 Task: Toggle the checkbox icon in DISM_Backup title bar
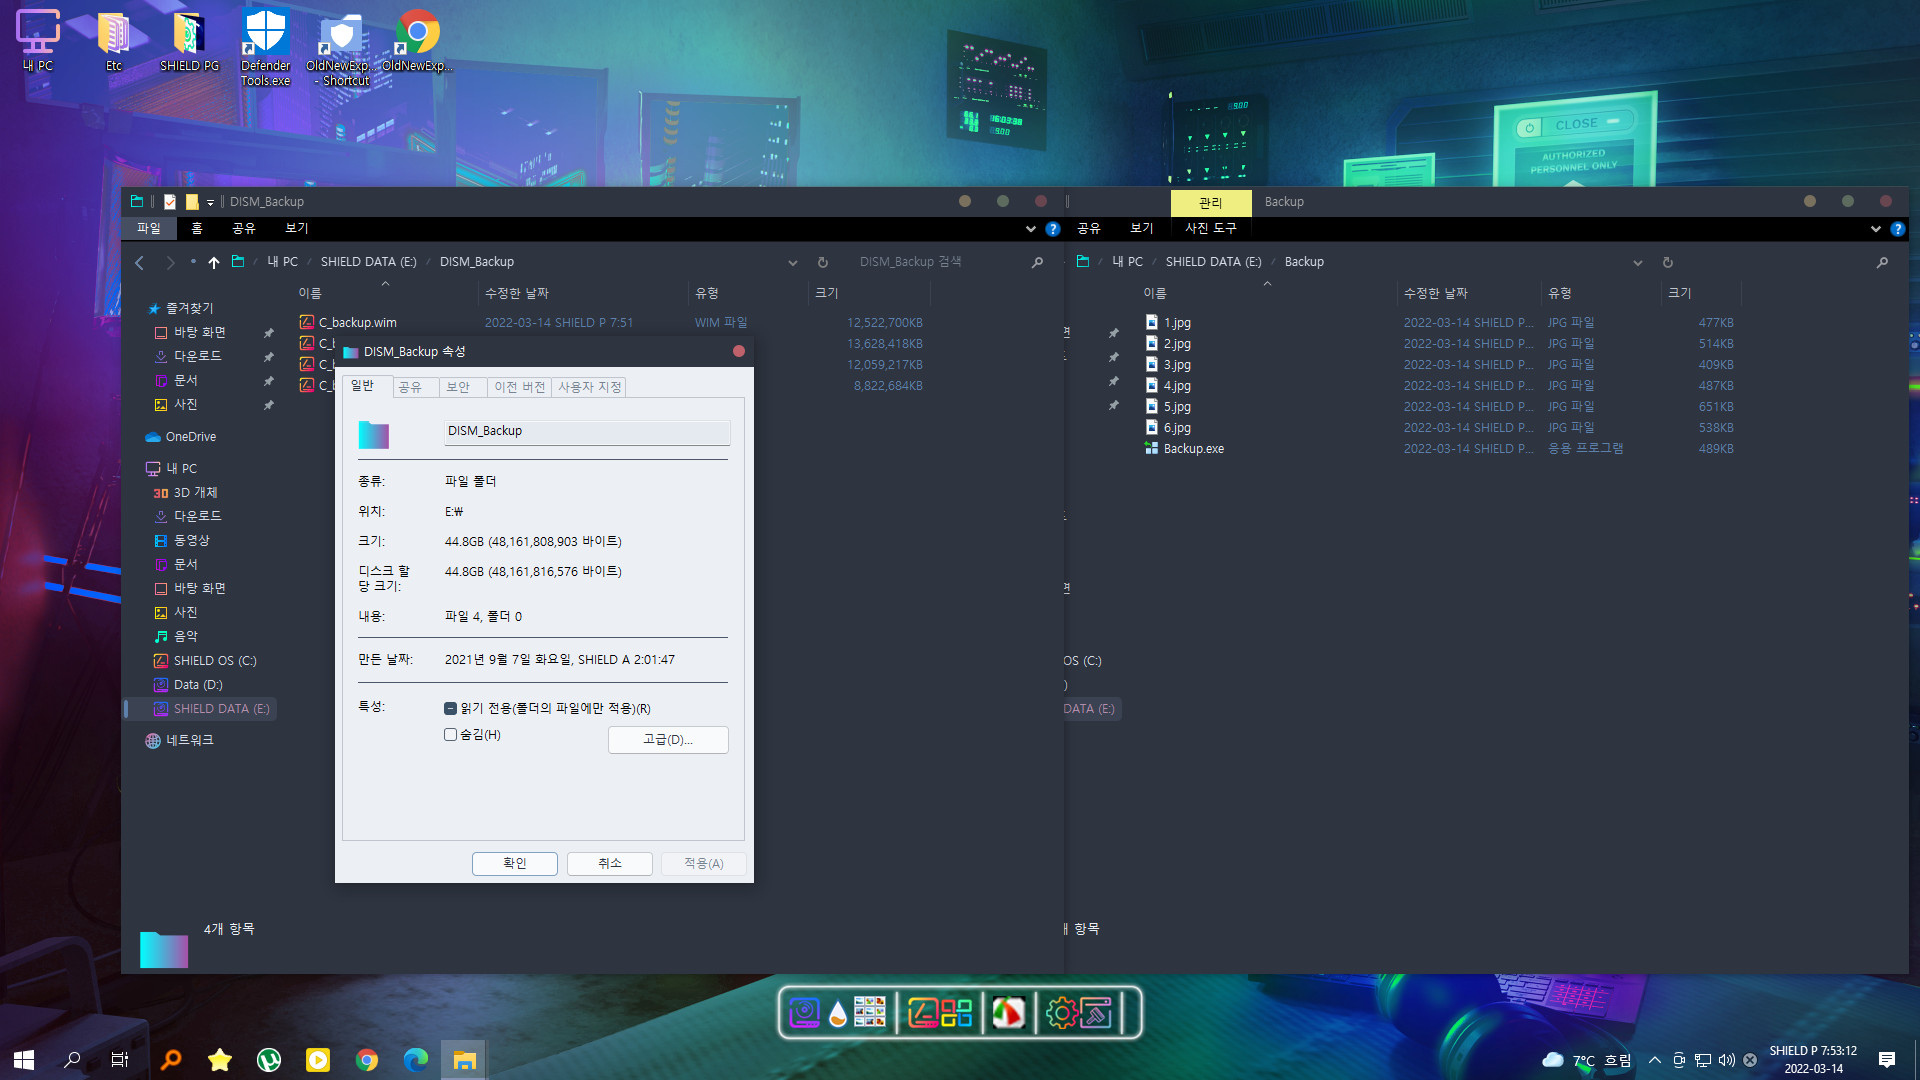(170, 202)
